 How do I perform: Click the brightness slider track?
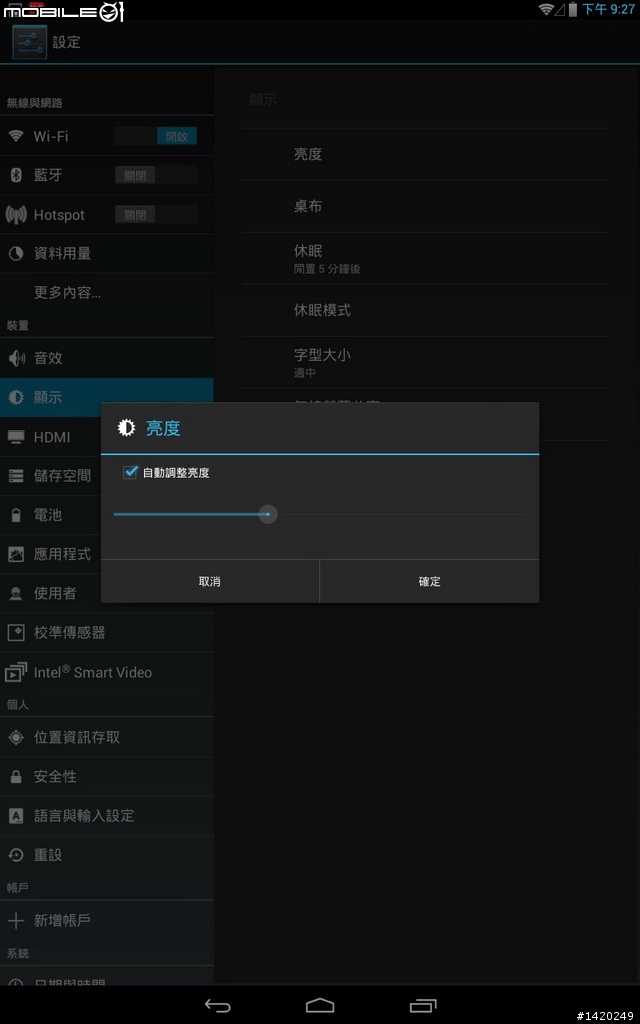pos(320,515)
